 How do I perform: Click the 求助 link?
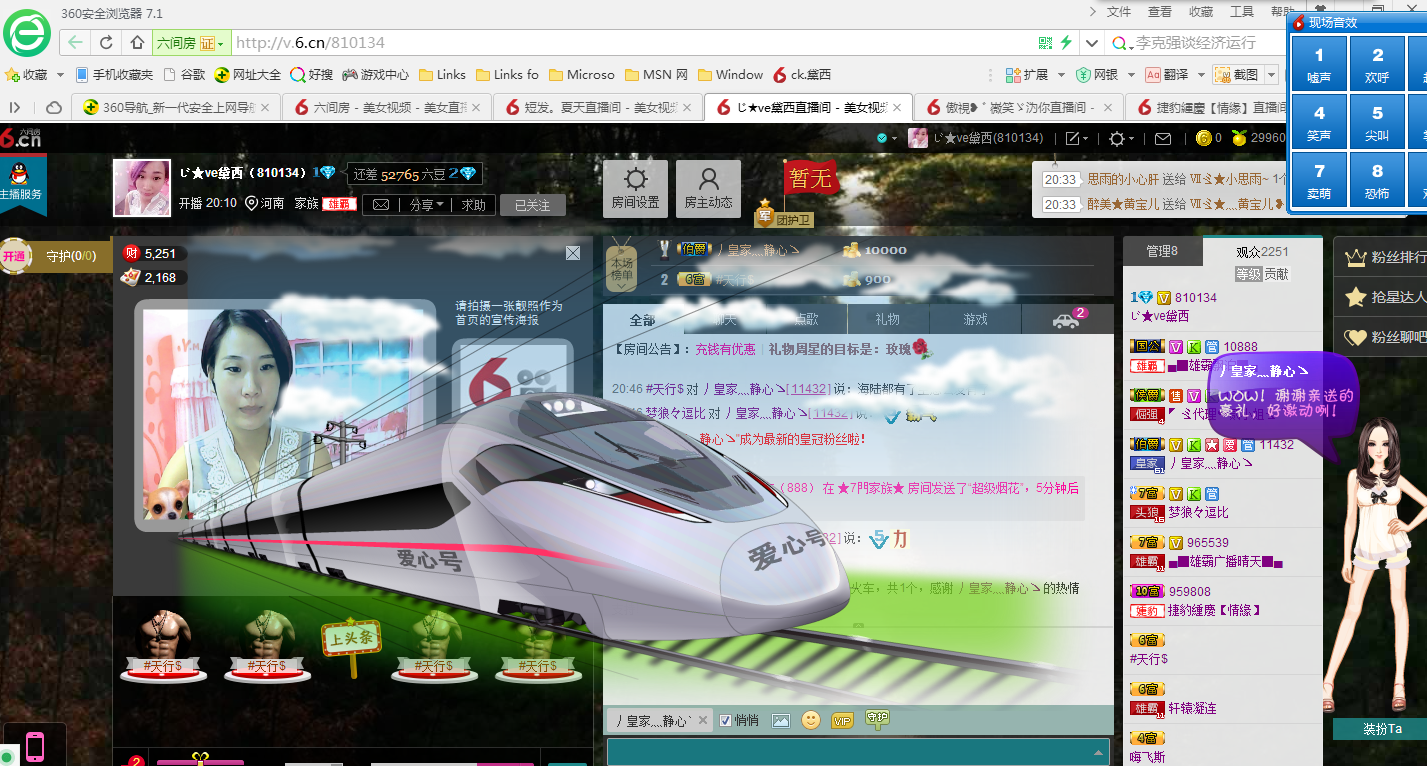[x=473, y=204]
